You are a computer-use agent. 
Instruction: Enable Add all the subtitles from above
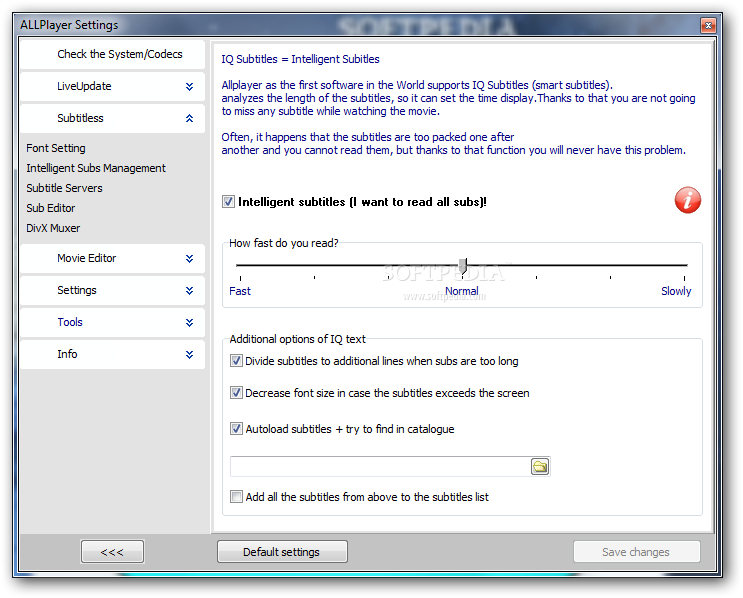coord(236,497)
